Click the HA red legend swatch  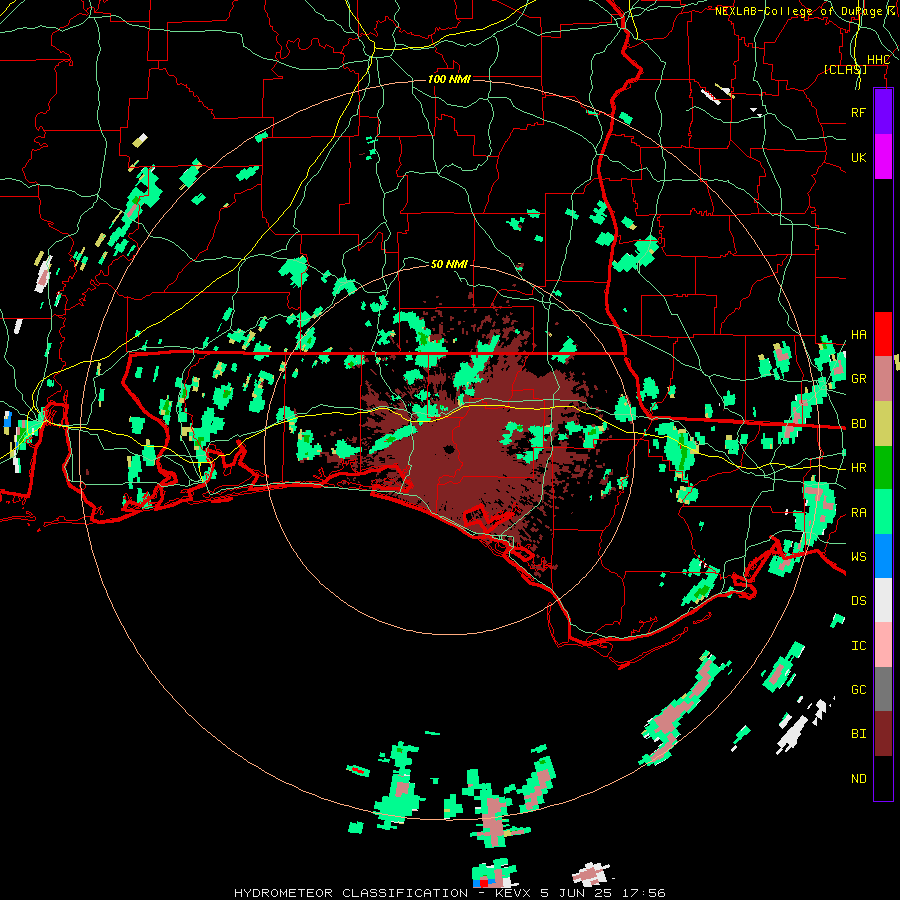[883, 334]
